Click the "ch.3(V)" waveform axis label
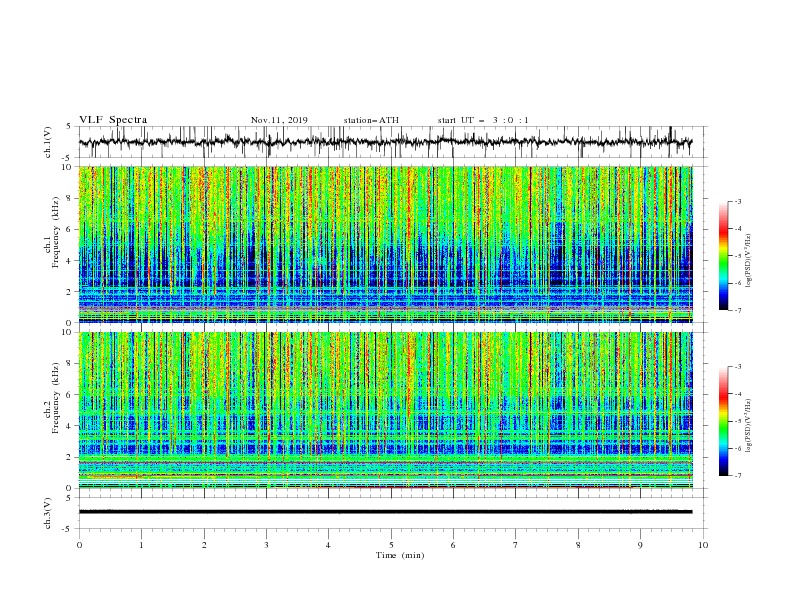Image resolution: width=792 pixels, height=612 pixels. point(47,513)
